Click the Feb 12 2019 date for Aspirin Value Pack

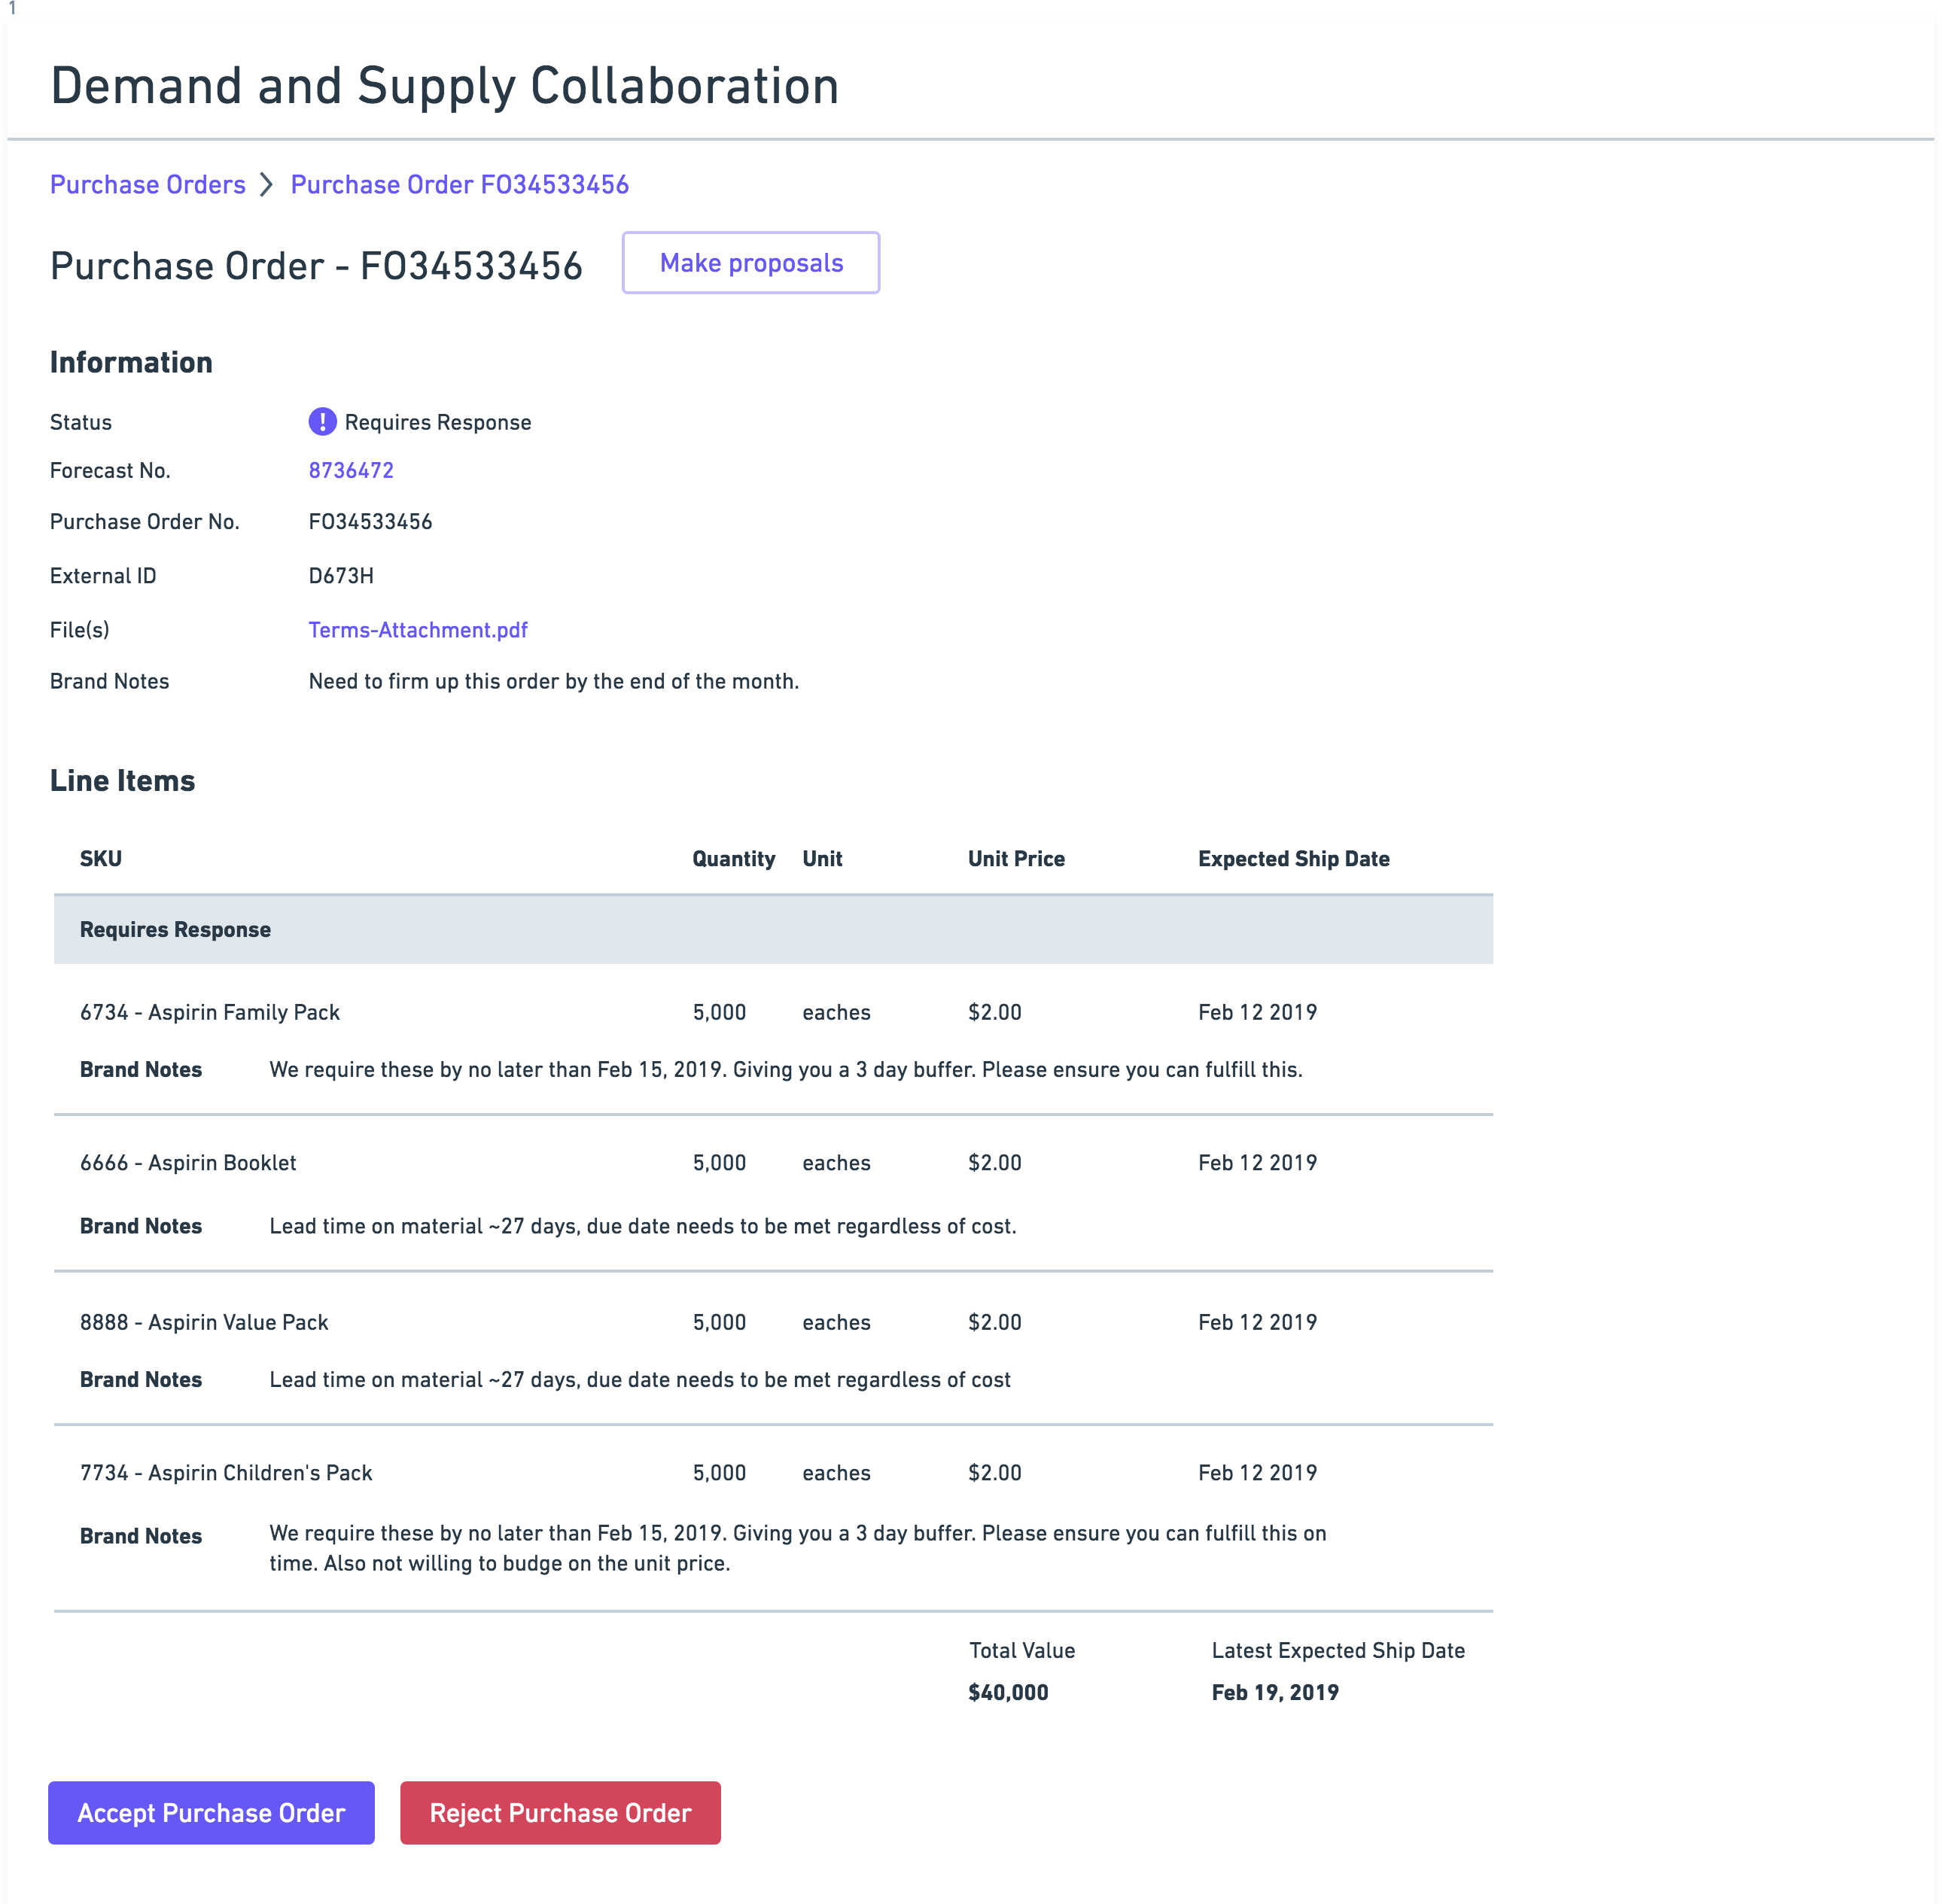click(x=1257, y=1322)
